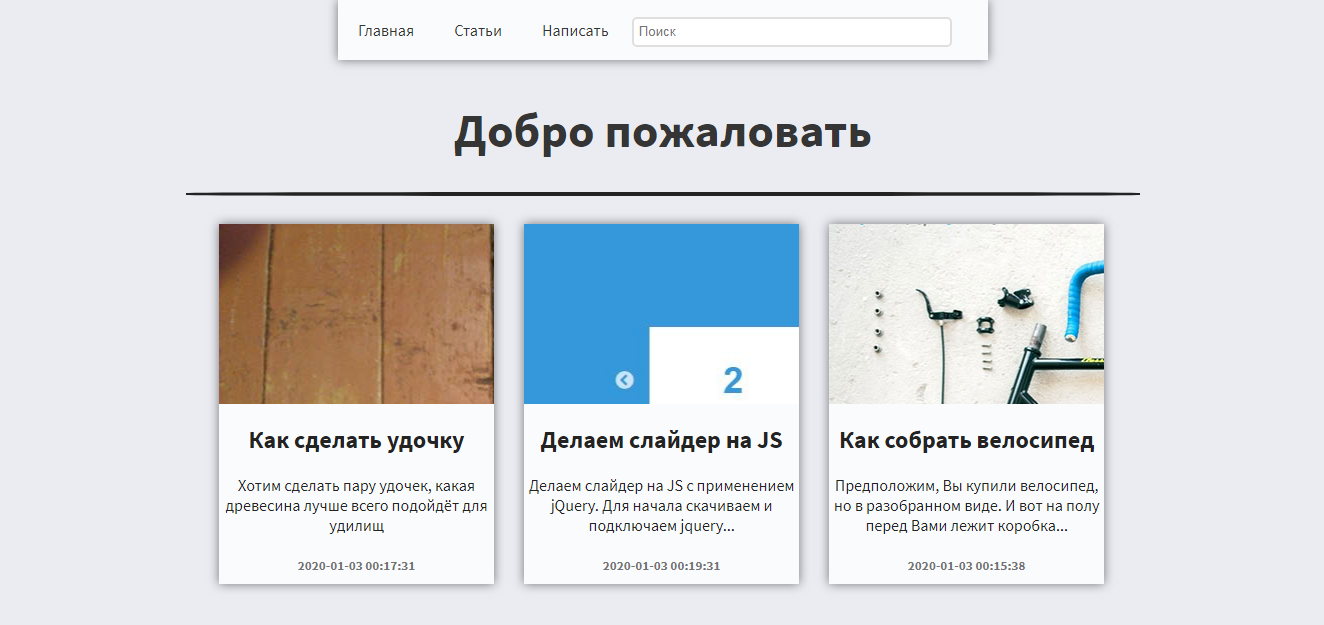Click the bicycle article description text

coord(966,506)
